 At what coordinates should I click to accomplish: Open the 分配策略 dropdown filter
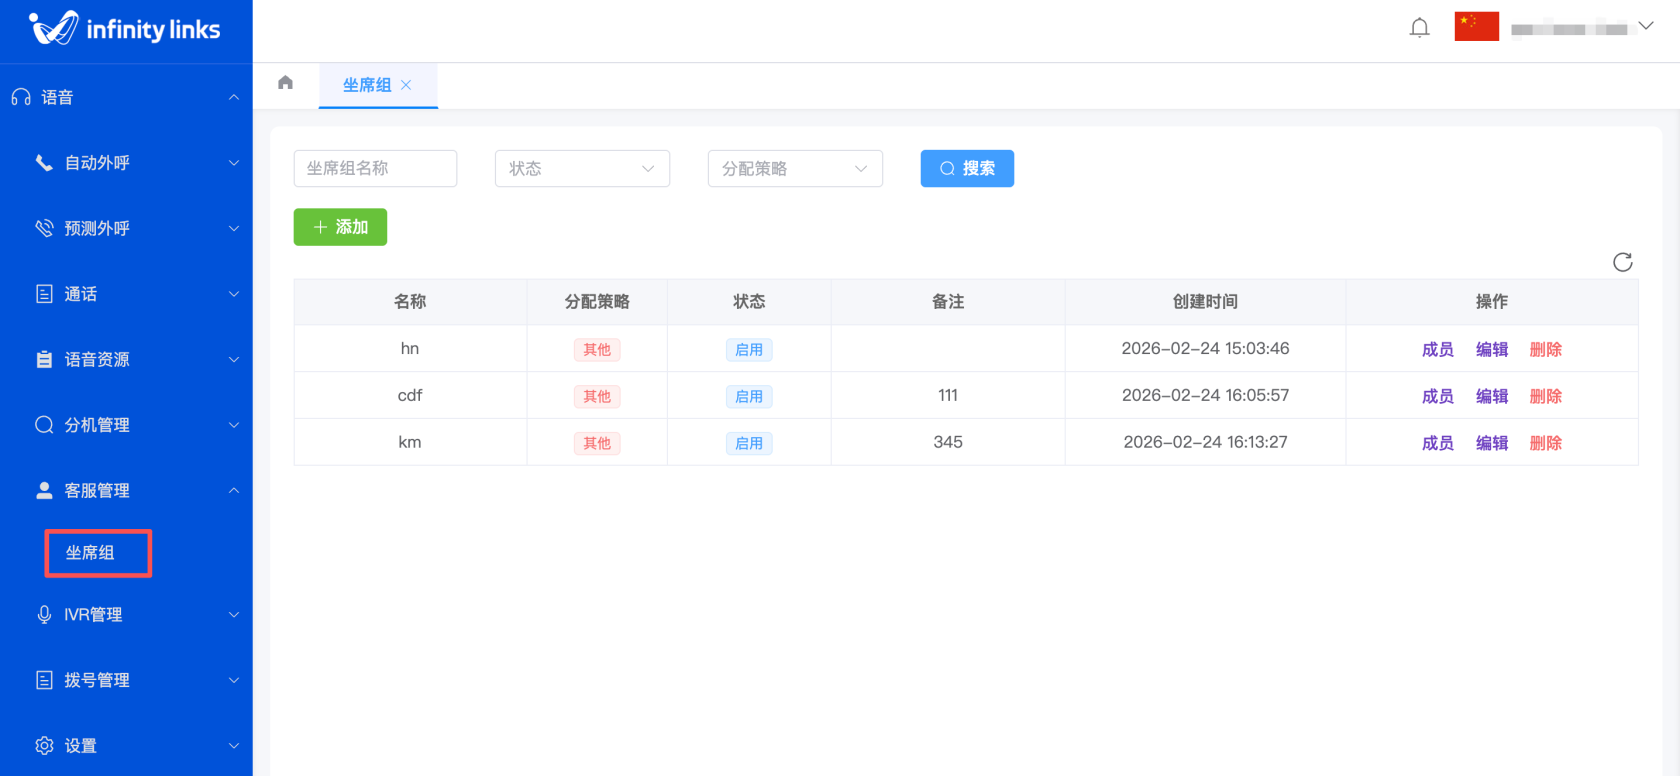tap(794, 169)
